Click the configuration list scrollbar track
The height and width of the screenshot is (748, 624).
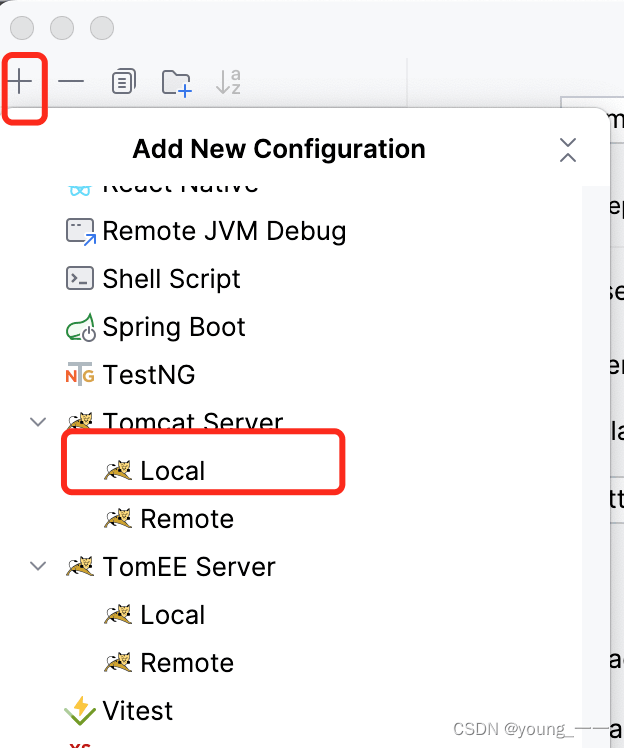coord(595,468)
